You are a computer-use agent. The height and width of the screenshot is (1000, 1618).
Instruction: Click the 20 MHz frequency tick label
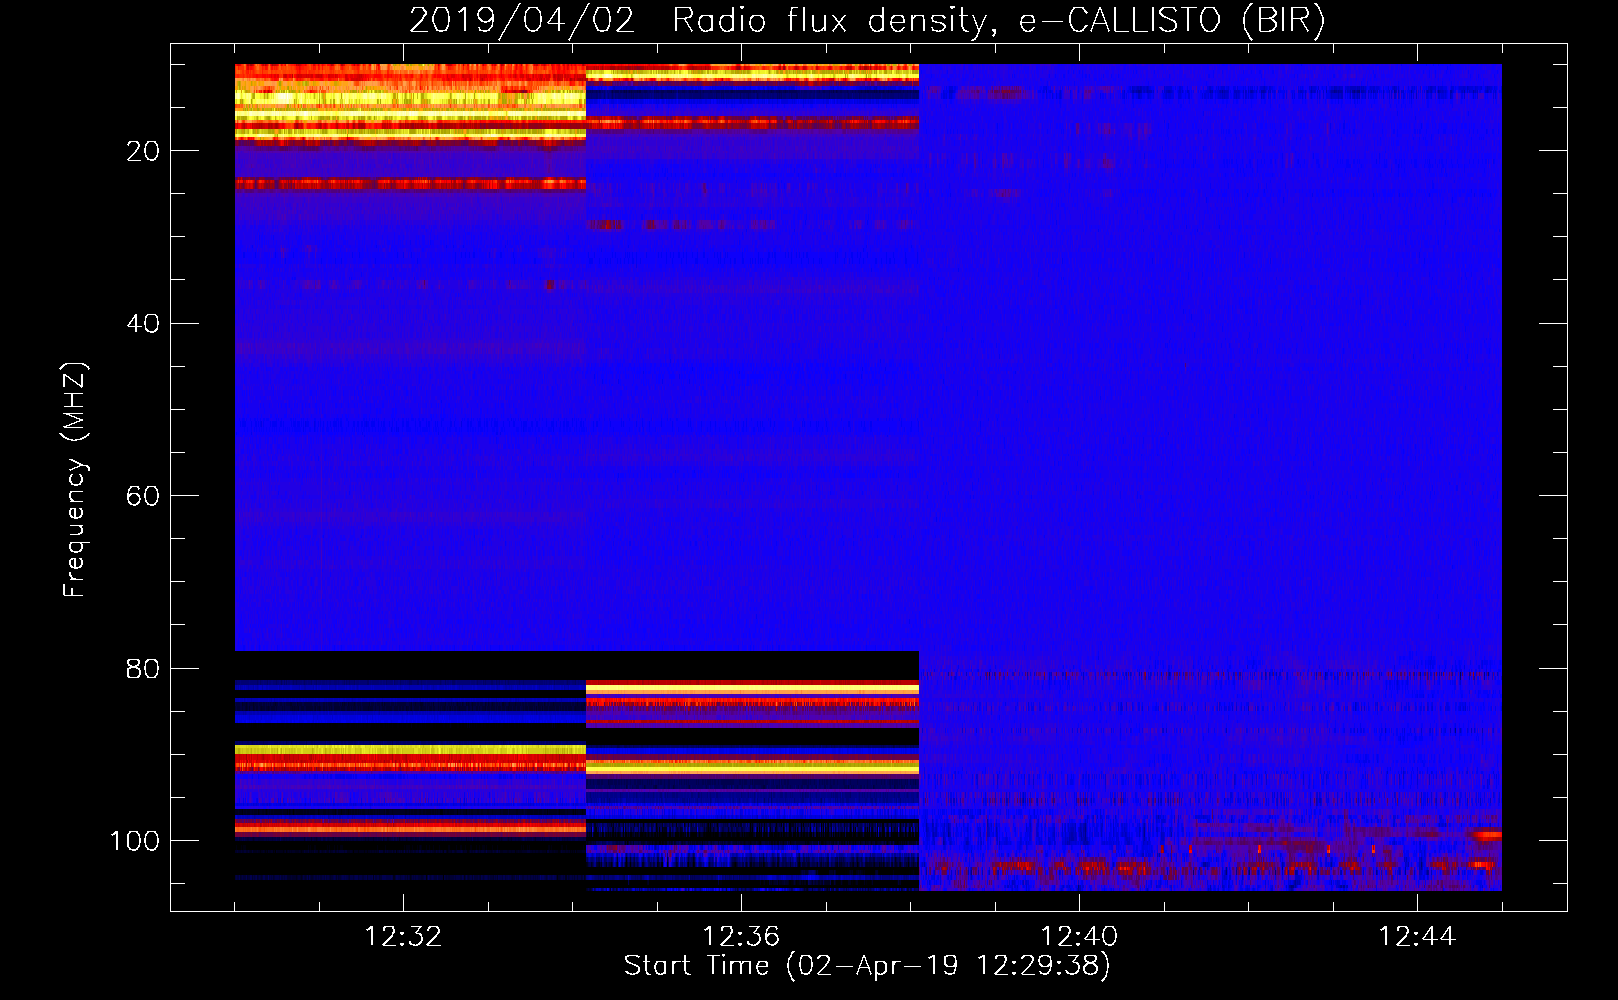(x=143, y=151)
